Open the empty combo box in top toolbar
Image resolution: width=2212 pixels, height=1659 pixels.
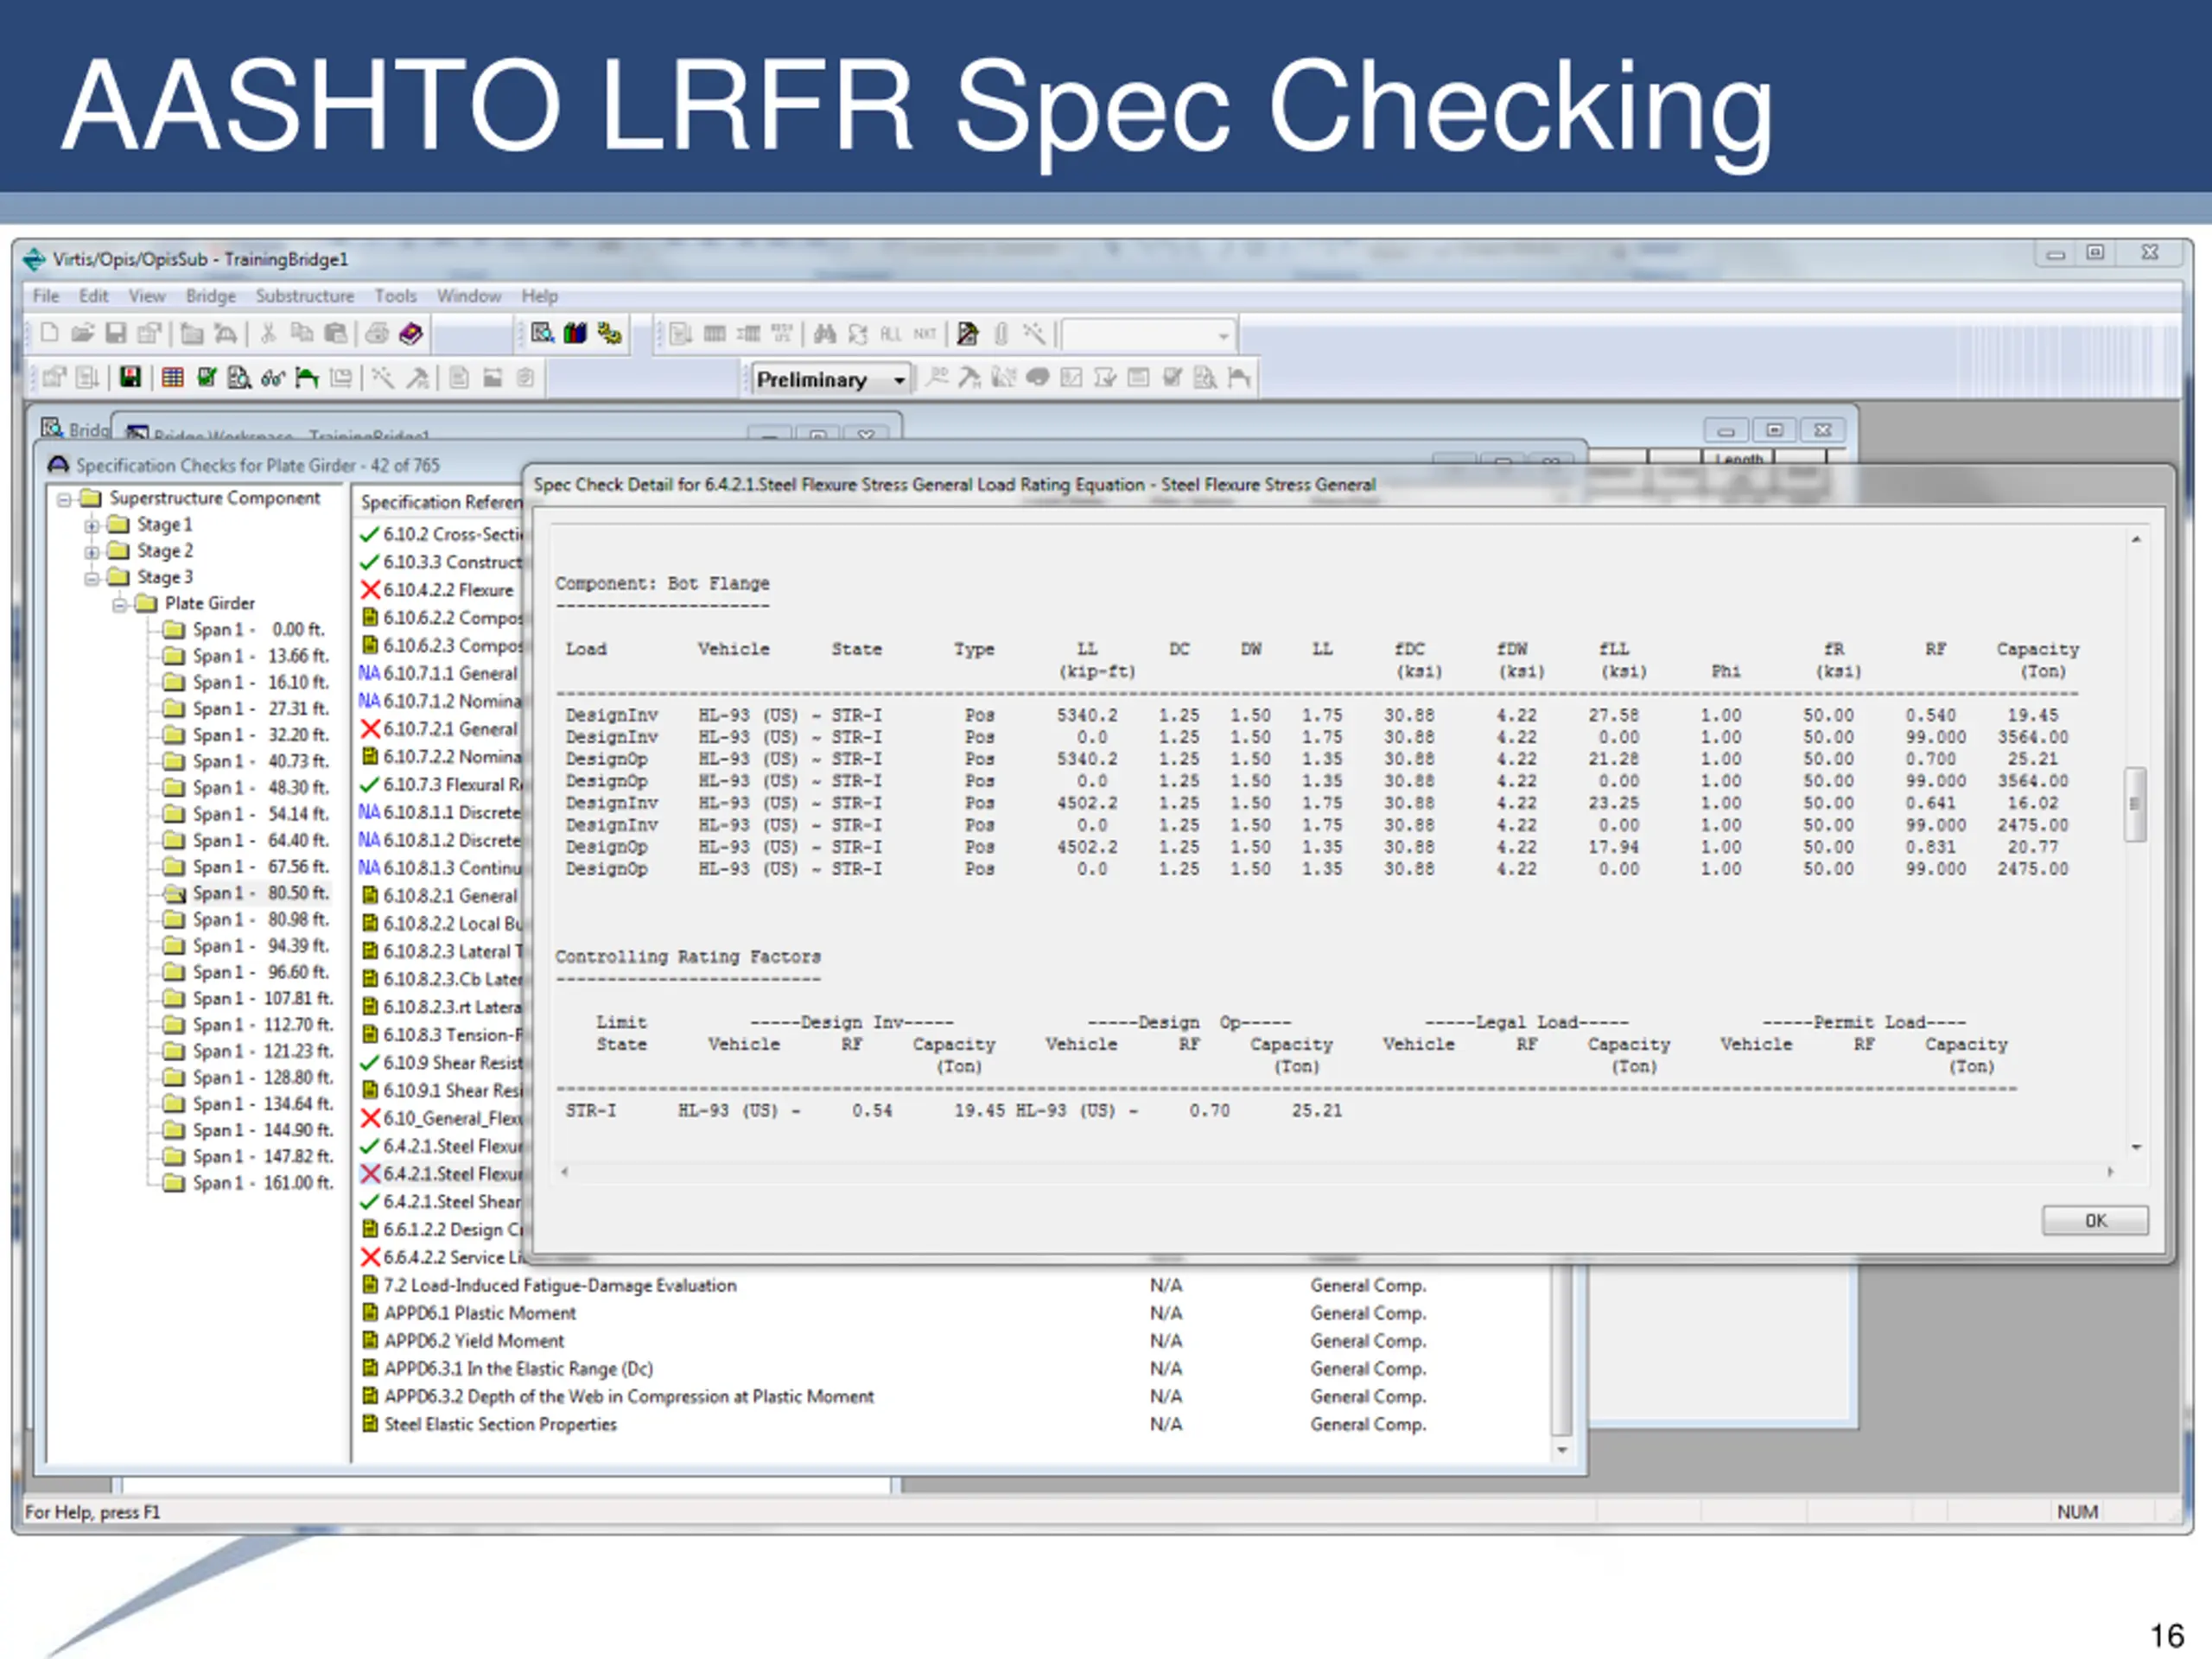point(1148,335)
